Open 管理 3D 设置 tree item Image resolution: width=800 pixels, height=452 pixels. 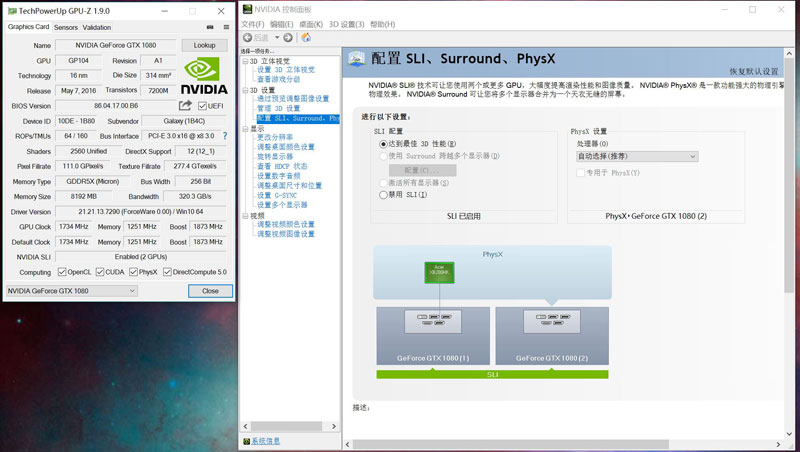279,108
